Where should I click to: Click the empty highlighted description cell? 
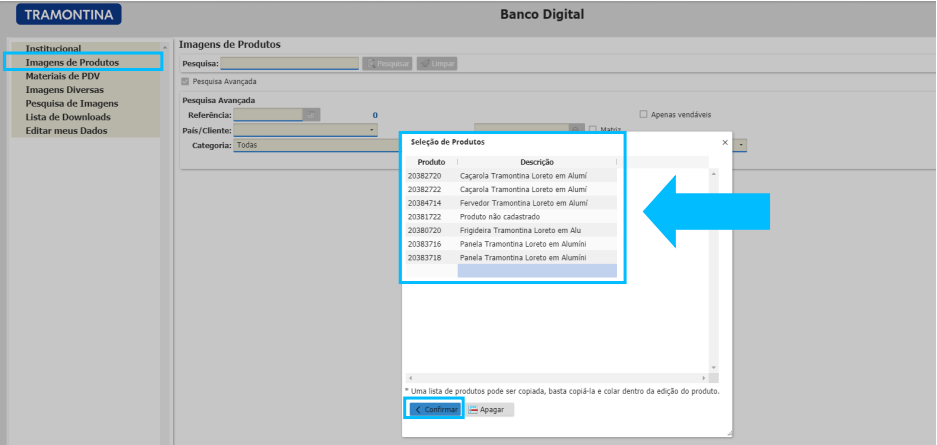coord(537,271)
